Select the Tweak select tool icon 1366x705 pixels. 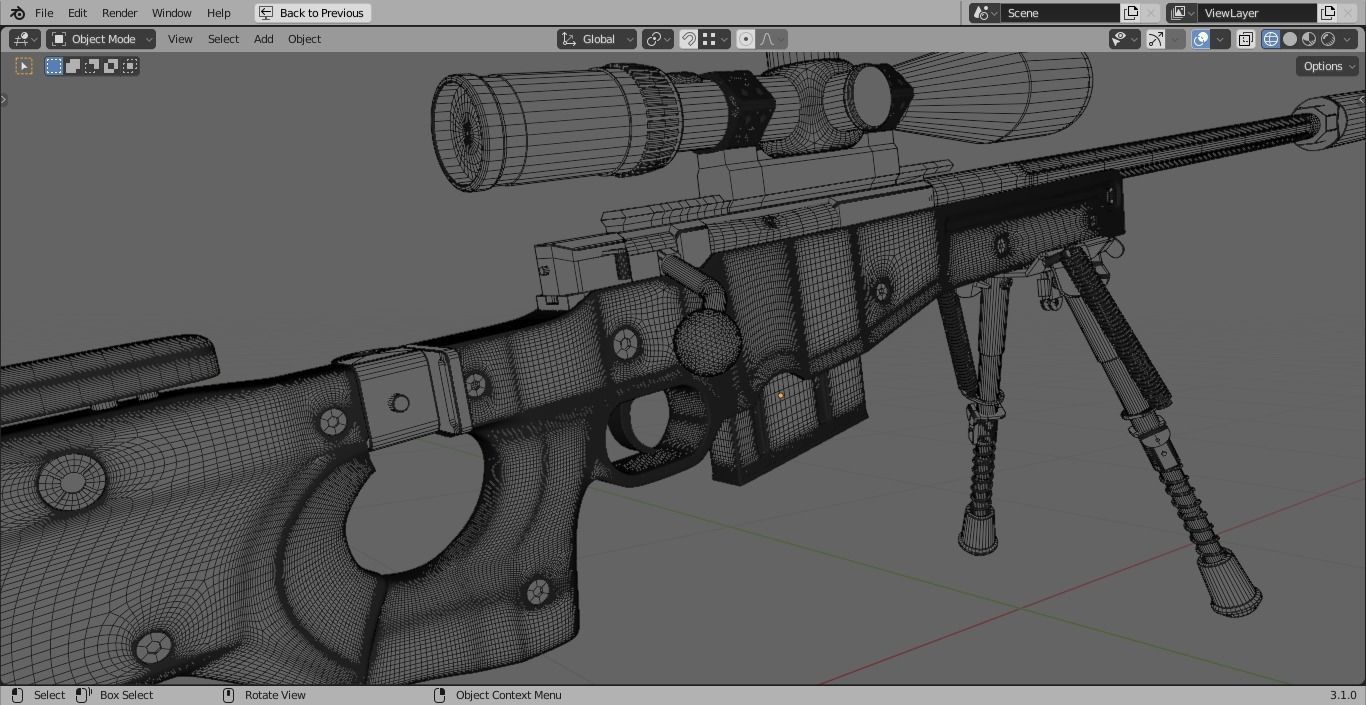click(24, 66)
